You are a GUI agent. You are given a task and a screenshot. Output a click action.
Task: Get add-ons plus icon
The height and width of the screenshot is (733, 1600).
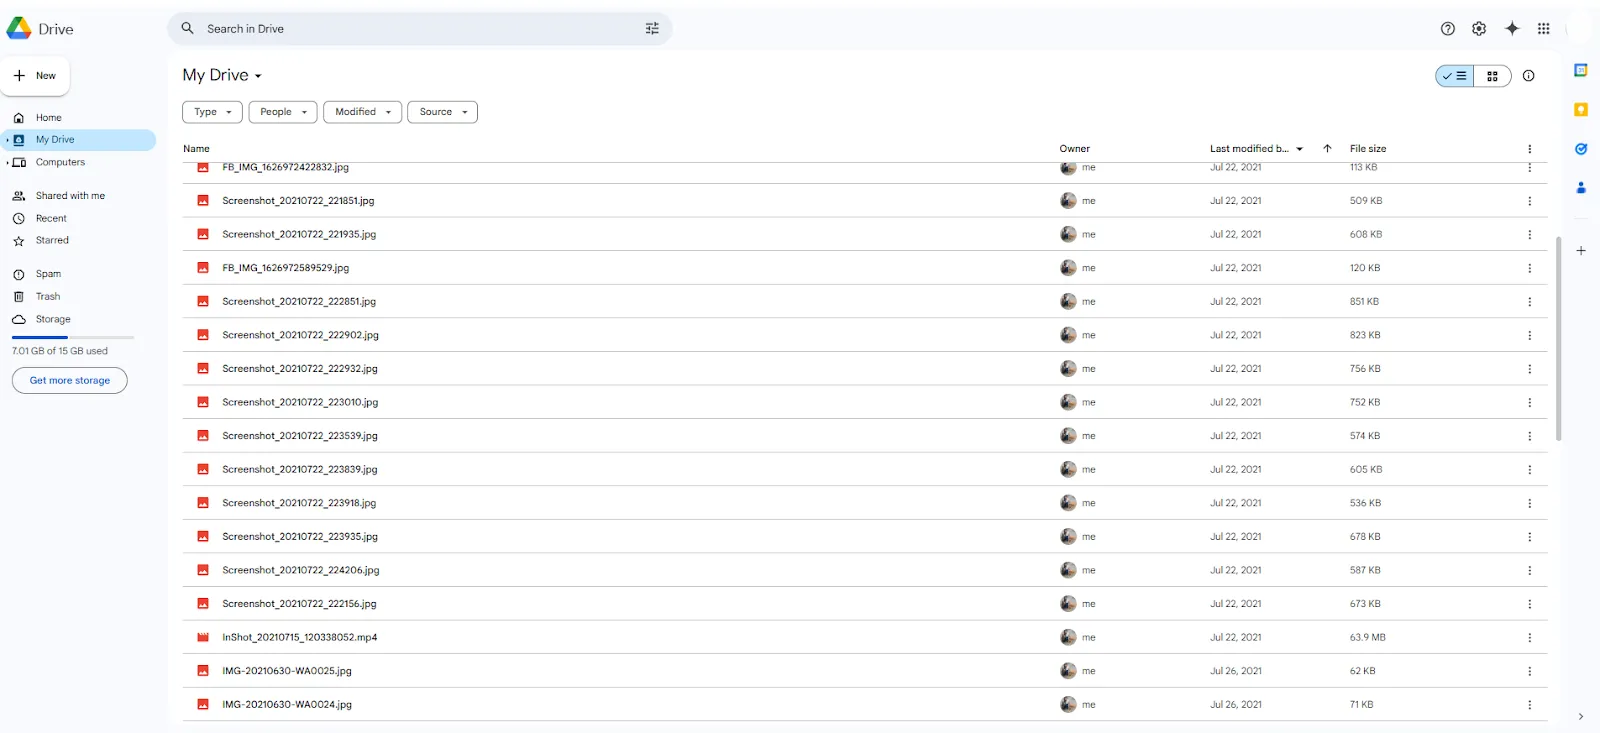(1581, 251)
